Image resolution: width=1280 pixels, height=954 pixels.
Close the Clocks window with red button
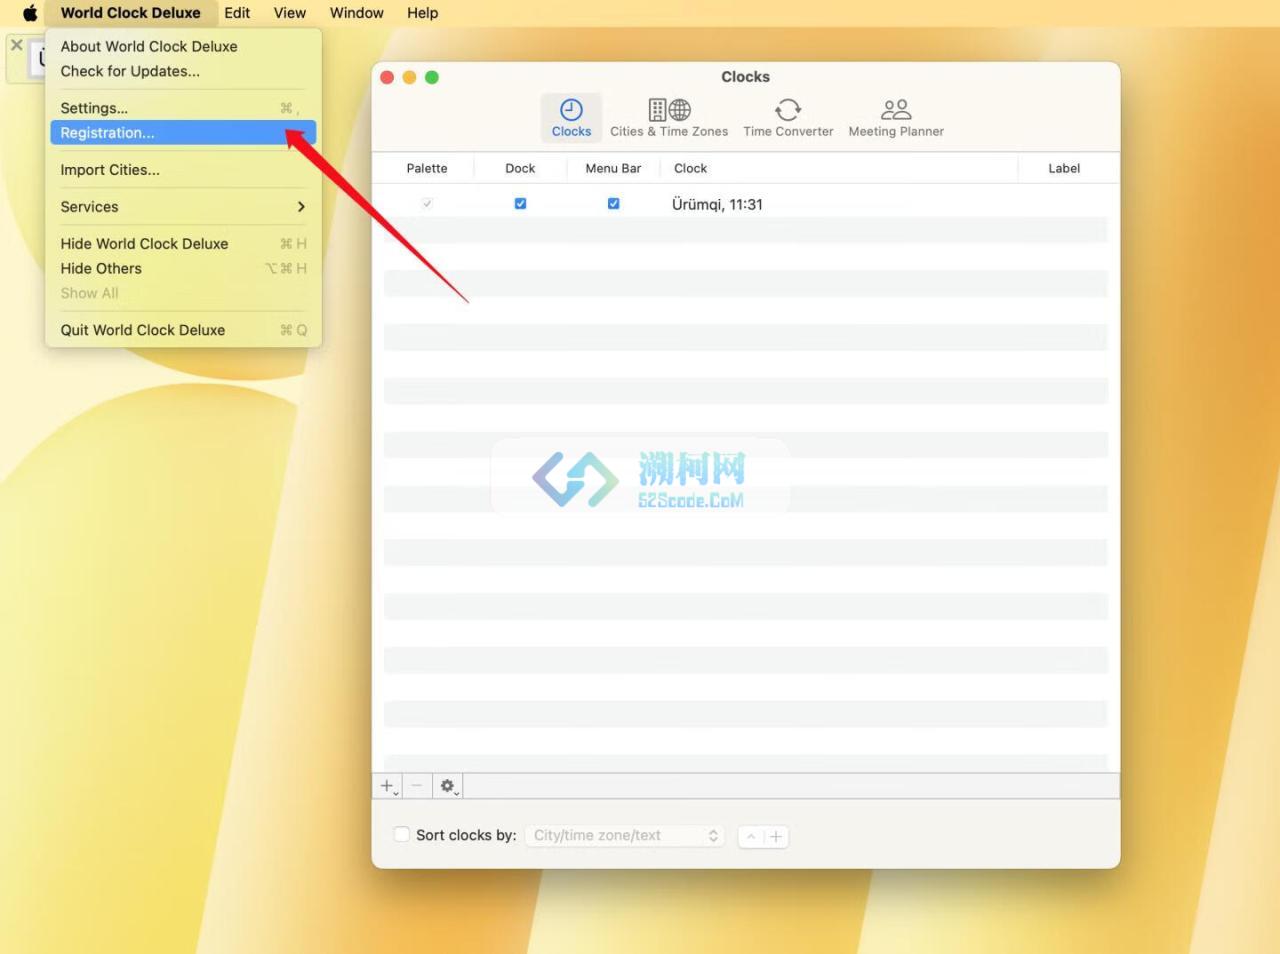click(x=387, y=77)
